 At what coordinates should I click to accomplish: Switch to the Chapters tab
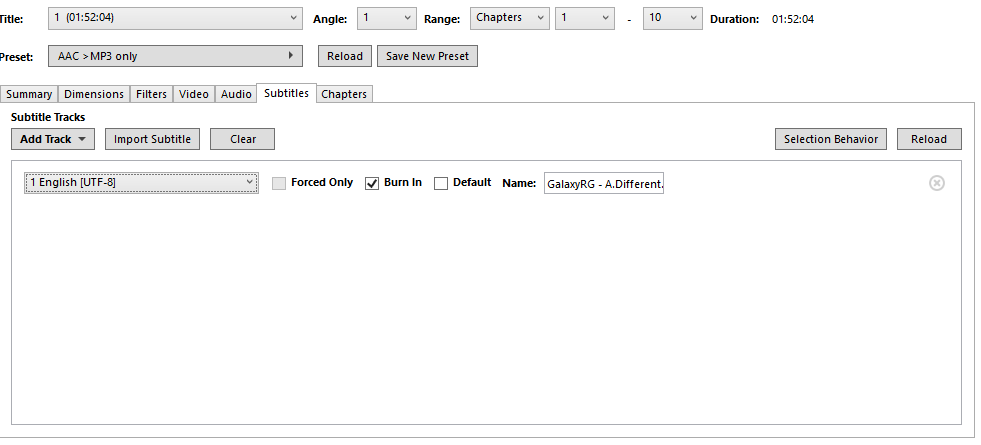pos(344,94)
